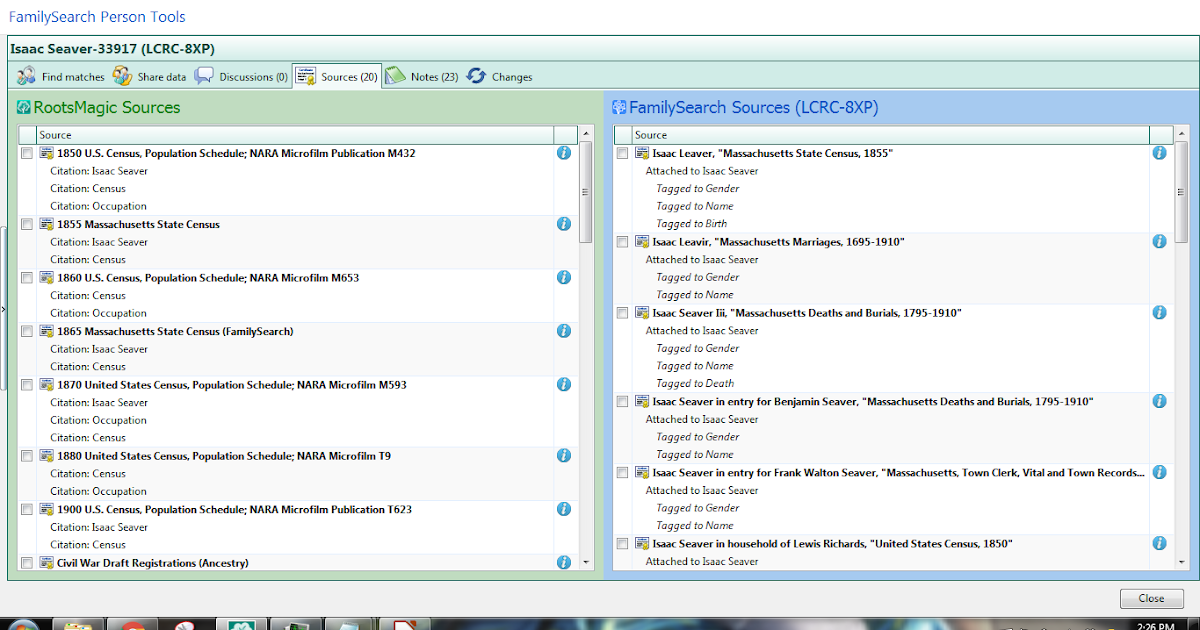
Task: Check the 1860 U.S. Census source checkbox
Action: pos(26,278)
